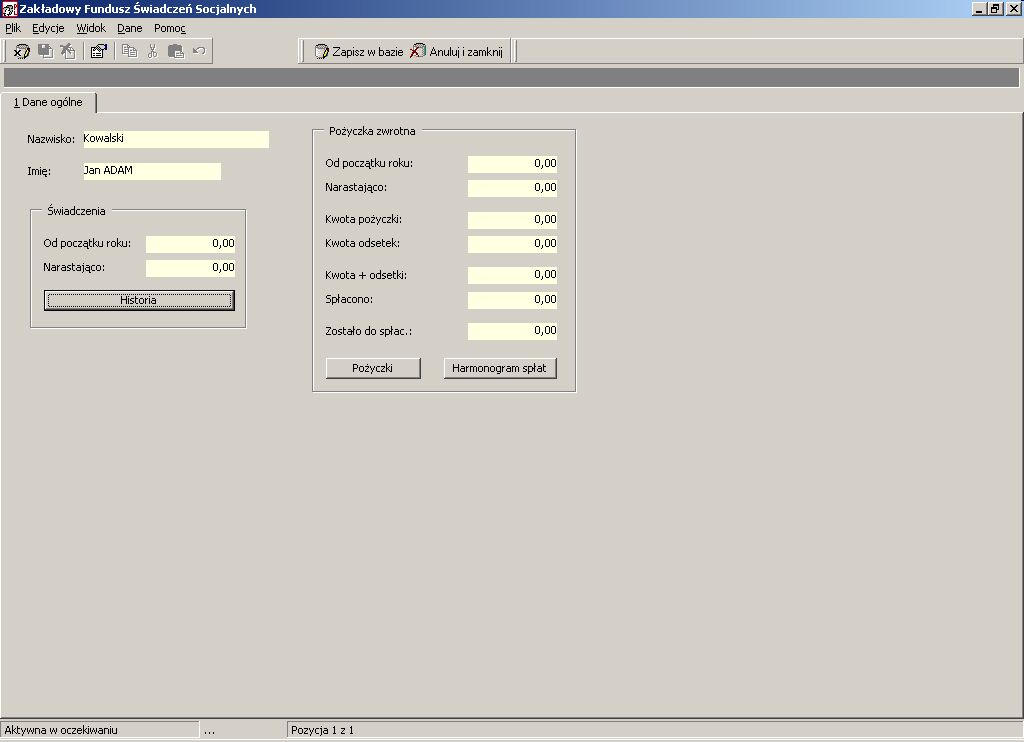Open the properties form toolbar icon
Screen dimensions: 1024x742
[99, 51]
